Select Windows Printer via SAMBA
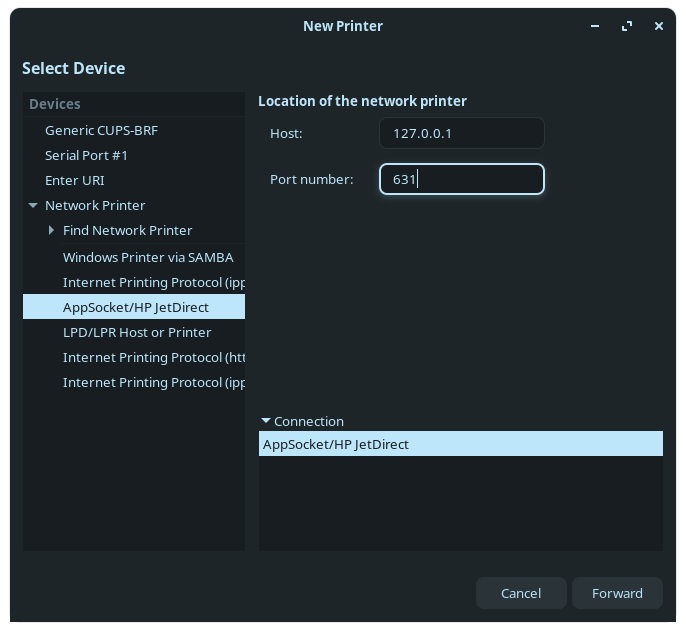Viewport: 686px width, 632px height. pyautogui.click(x=148, y=257)
